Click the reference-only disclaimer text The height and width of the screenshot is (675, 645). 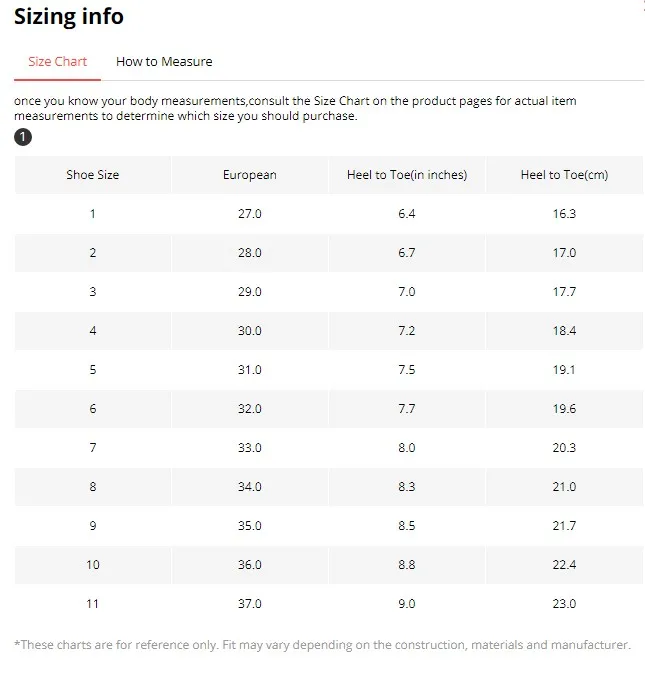click(x=322, y=644)
